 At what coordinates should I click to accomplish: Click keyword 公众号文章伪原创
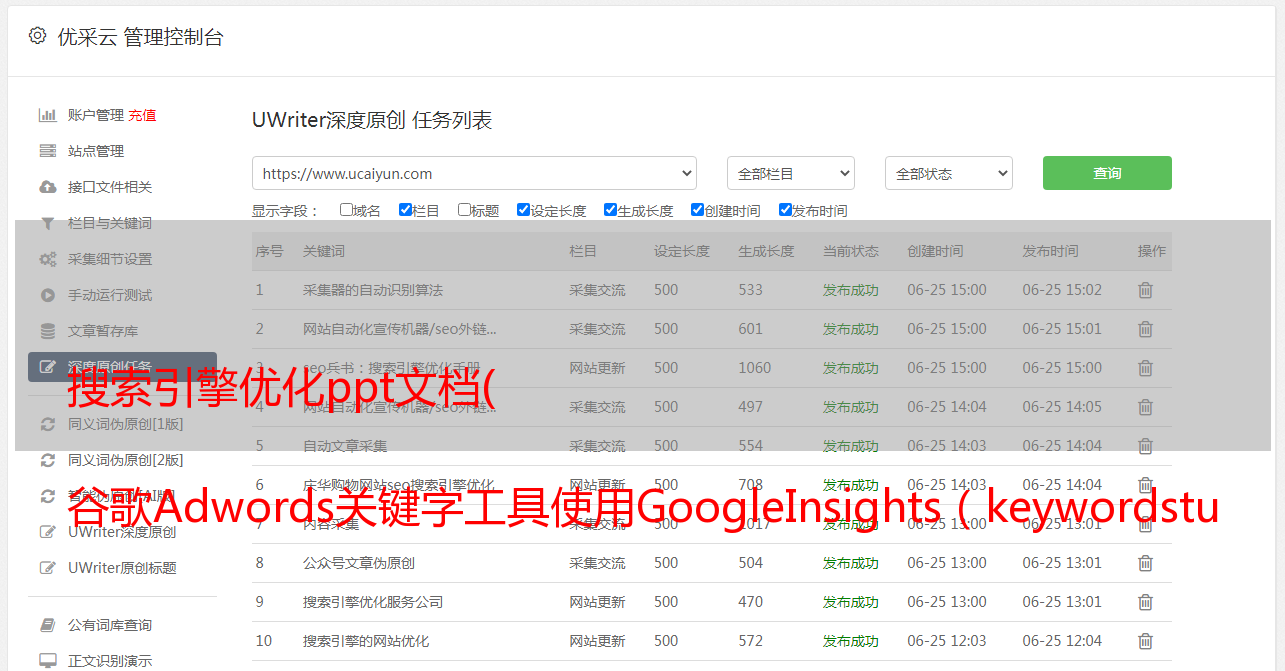pyautogui.click(x=359, y=563)
